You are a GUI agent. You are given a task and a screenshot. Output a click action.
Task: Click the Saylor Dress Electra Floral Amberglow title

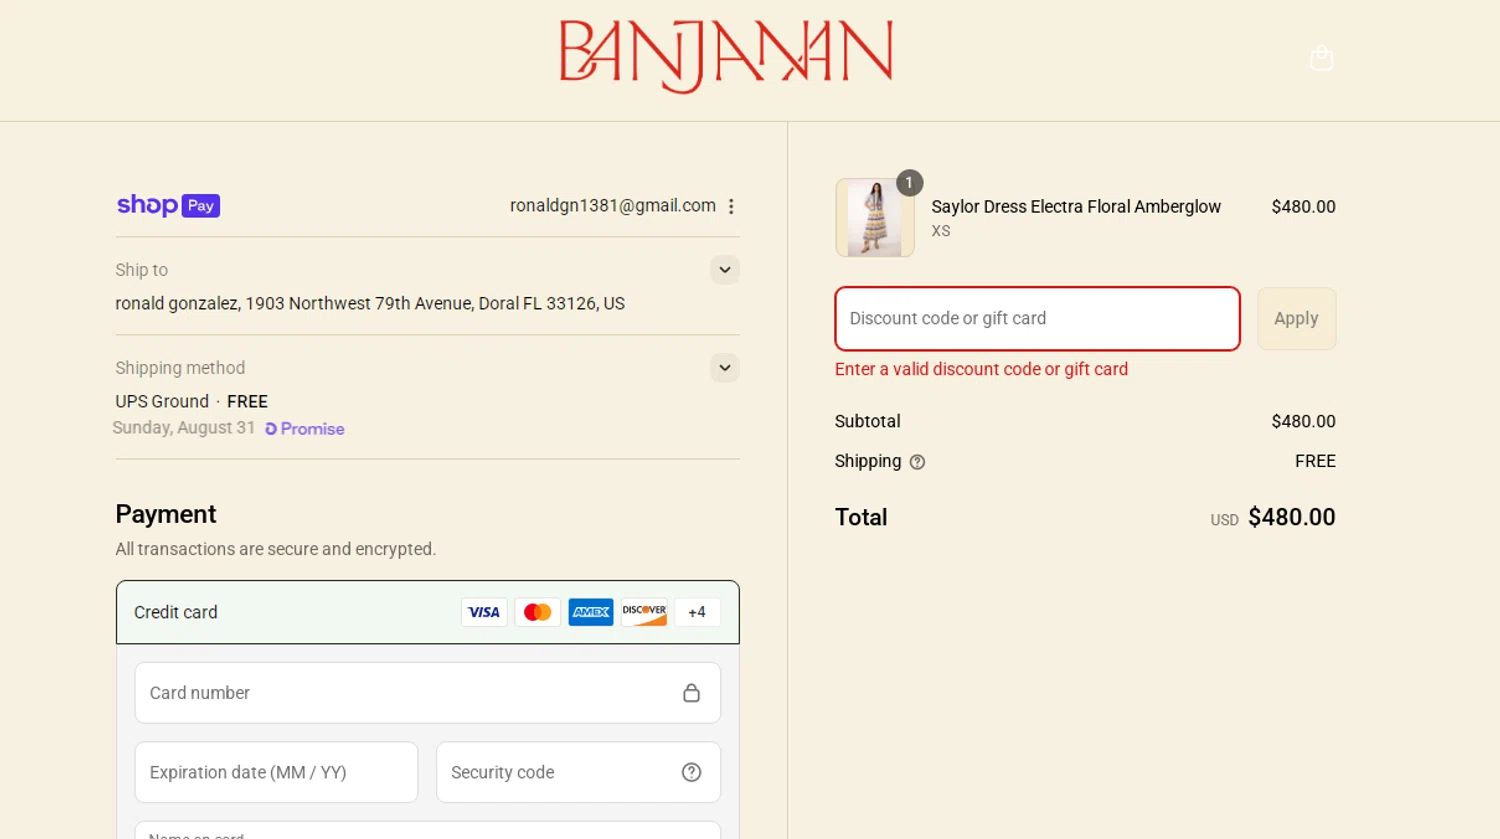(x=1076, y=207)
